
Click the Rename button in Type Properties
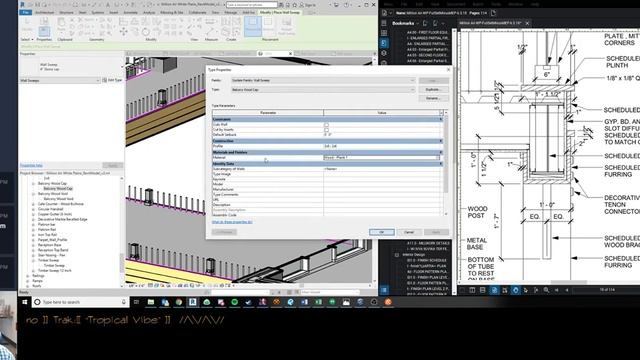pyautogui.click(x=433, y=98)
